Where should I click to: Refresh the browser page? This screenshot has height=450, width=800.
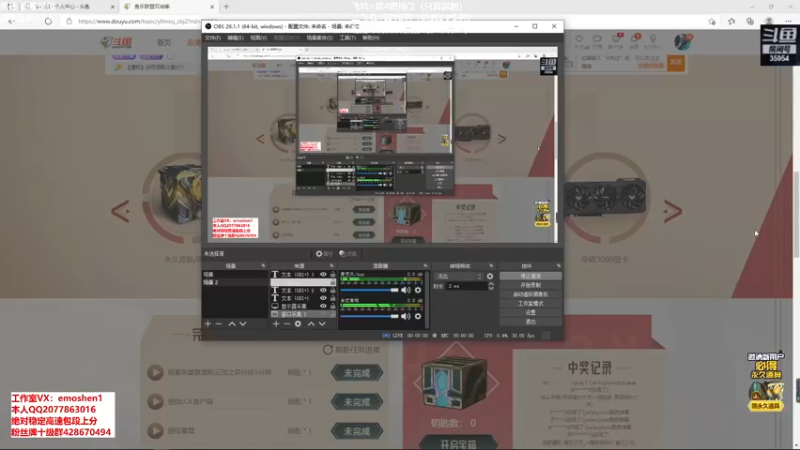click(x=48, y=21)
